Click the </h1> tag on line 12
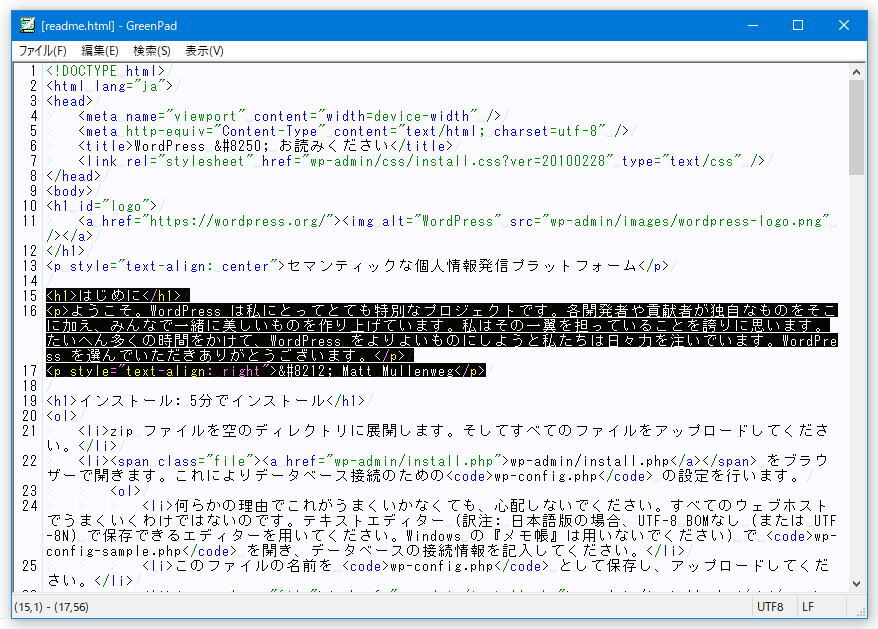The width and height of the screenshot is (878, 629). [66, 251]
